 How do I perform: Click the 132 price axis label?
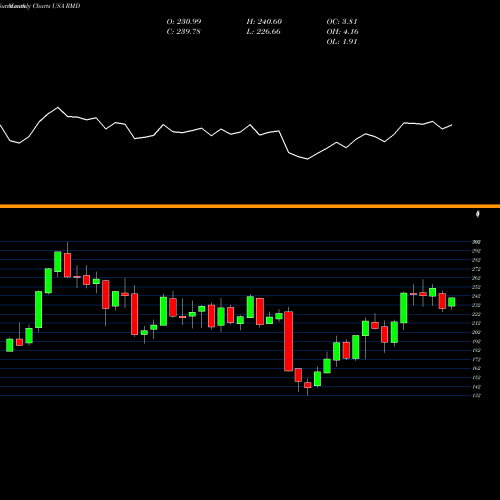click(476, 396)
